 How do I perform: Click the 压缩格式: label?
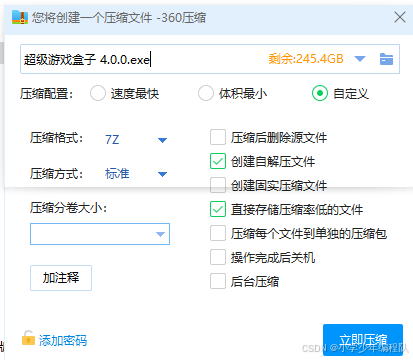click(56, 138)
